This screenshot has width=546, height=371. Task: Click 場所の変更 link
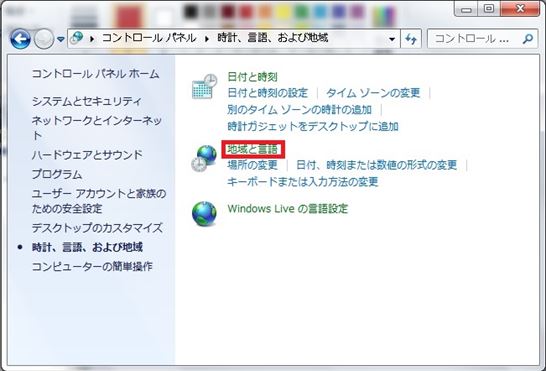(x=252, y=165)
